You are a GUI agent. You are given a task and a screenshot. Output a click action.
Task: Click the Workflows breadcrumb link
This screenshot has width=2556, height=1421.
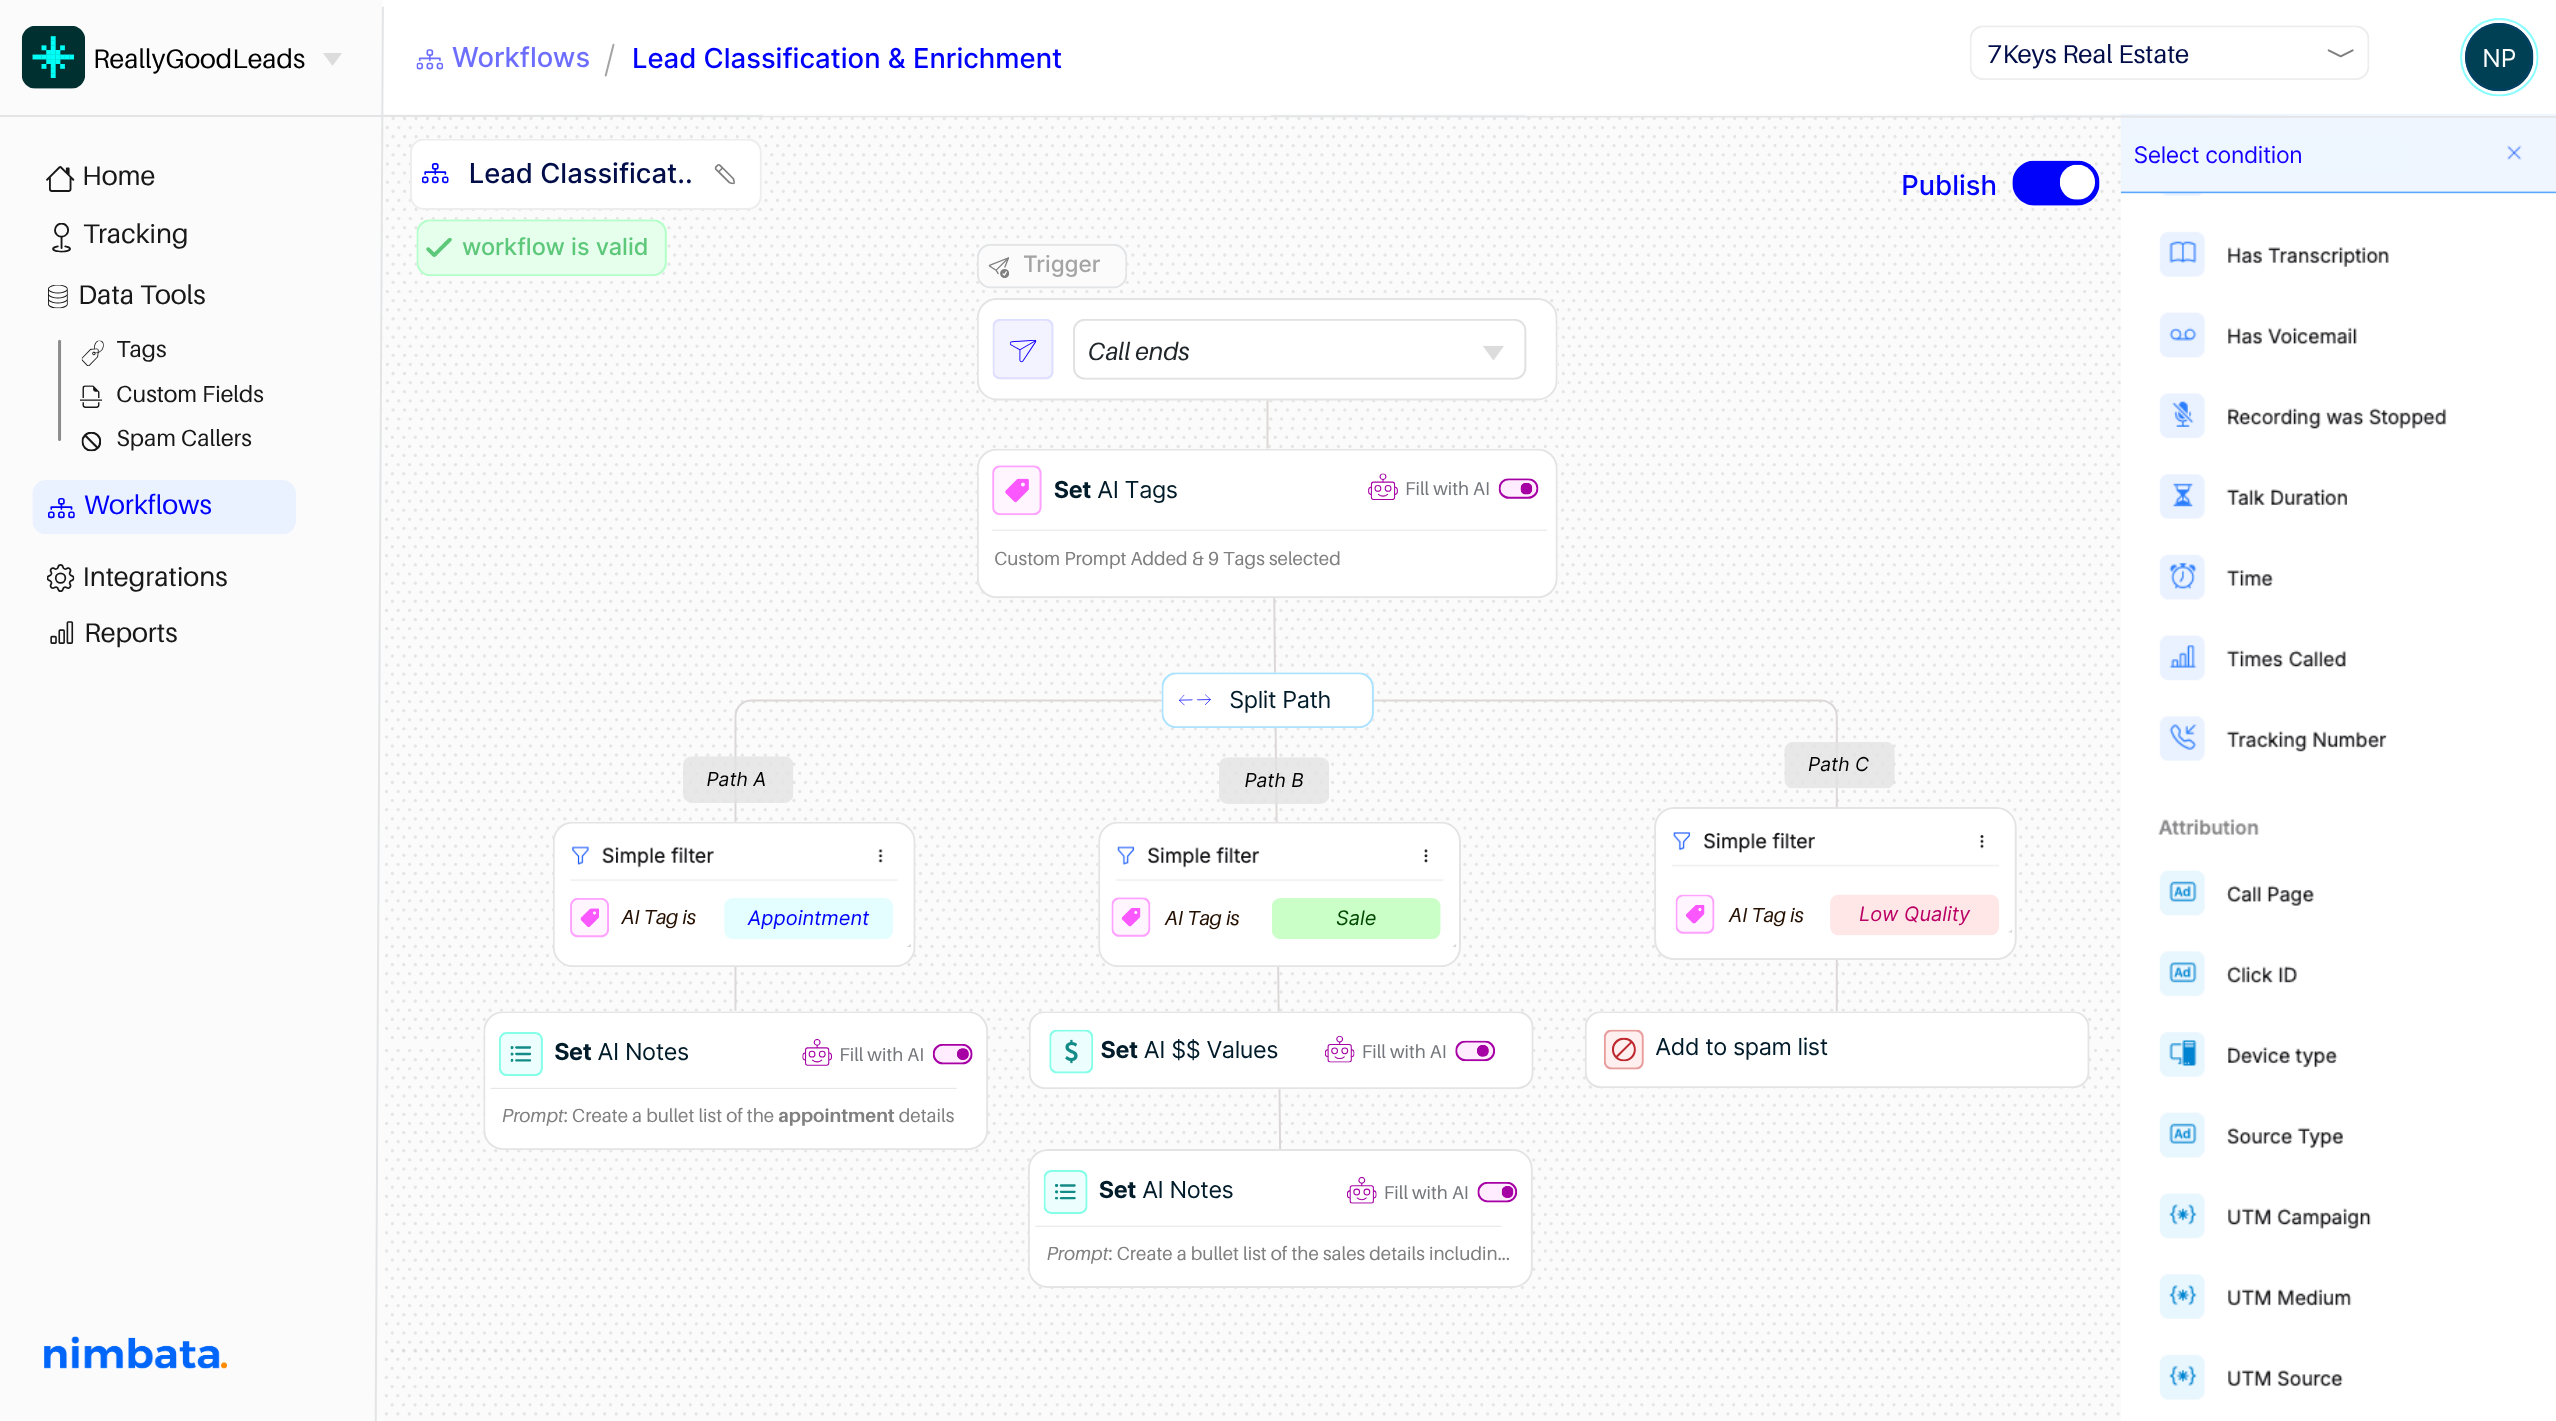[503, 58]
